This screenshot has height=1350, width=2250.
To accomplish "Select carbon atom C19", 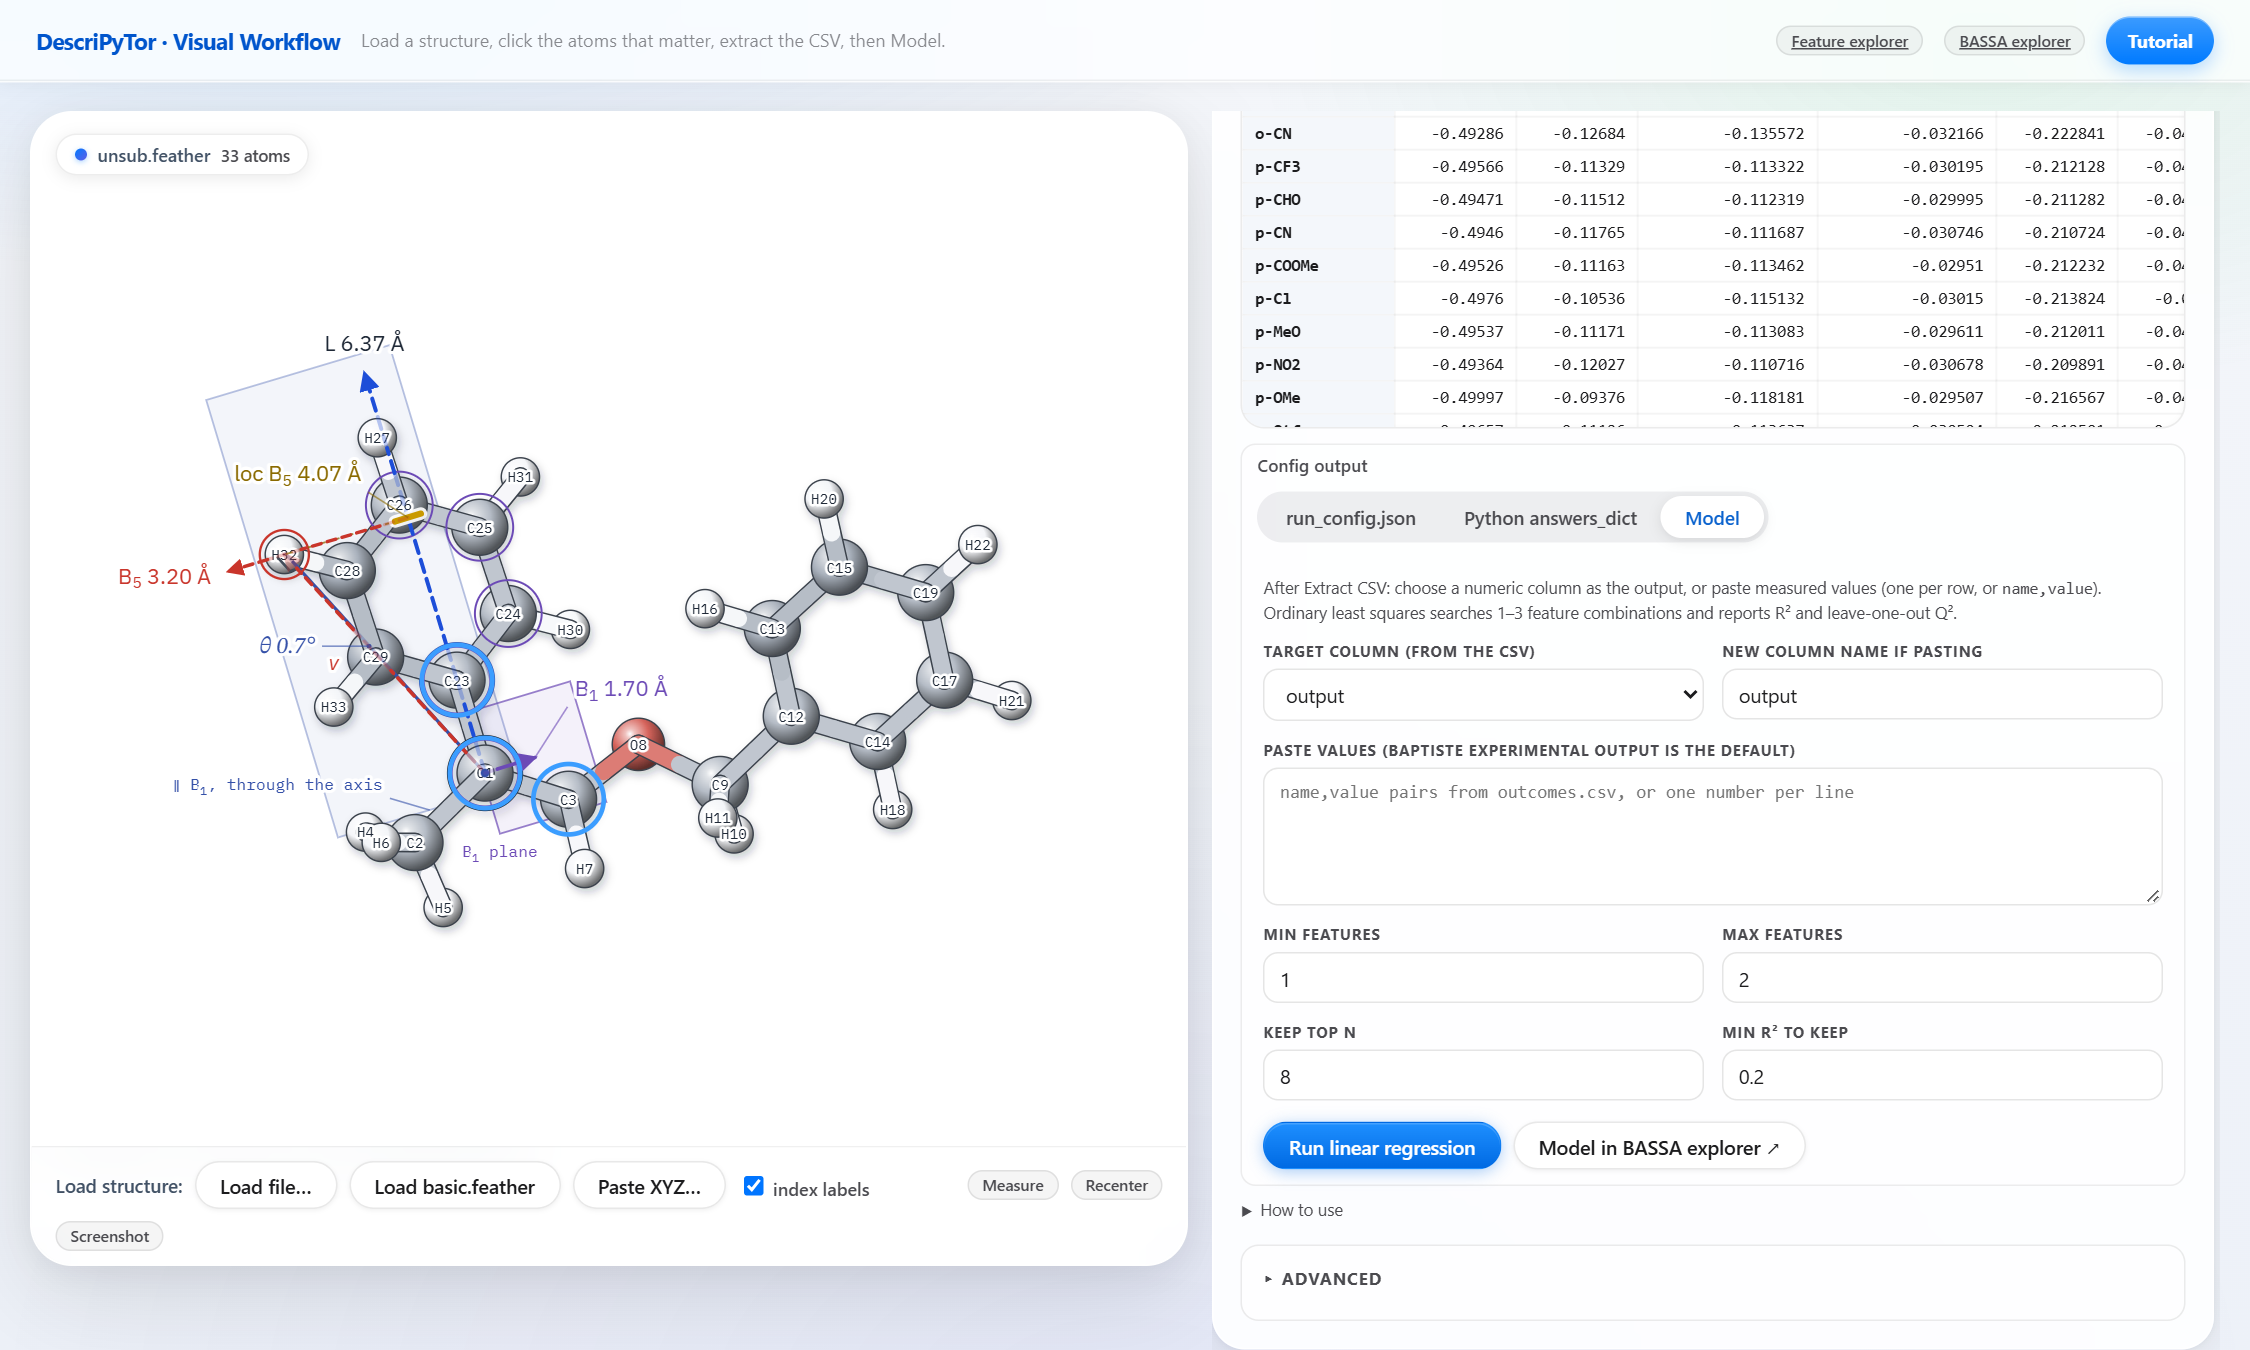I will point(925,592).
